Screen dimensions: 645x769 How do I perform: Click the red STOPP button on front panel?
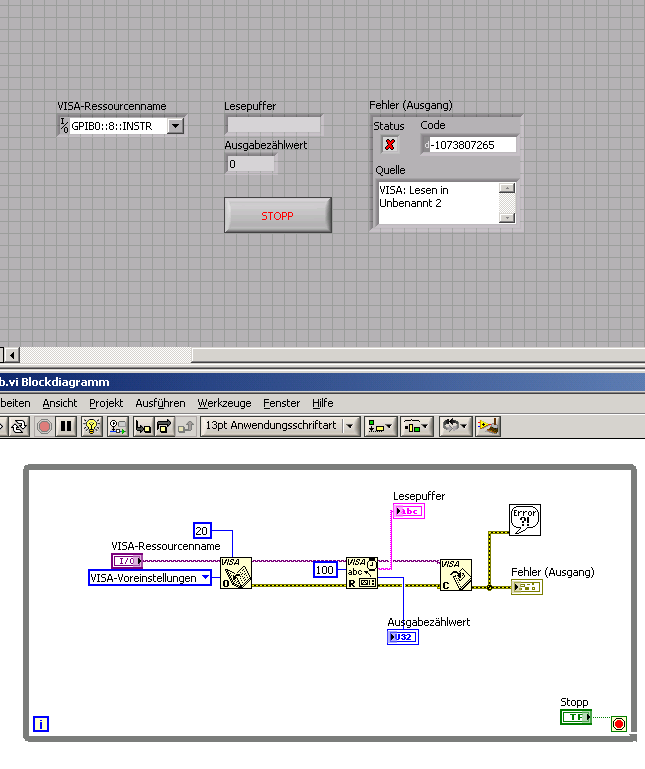pyautogui.click(x=278, y=215)
